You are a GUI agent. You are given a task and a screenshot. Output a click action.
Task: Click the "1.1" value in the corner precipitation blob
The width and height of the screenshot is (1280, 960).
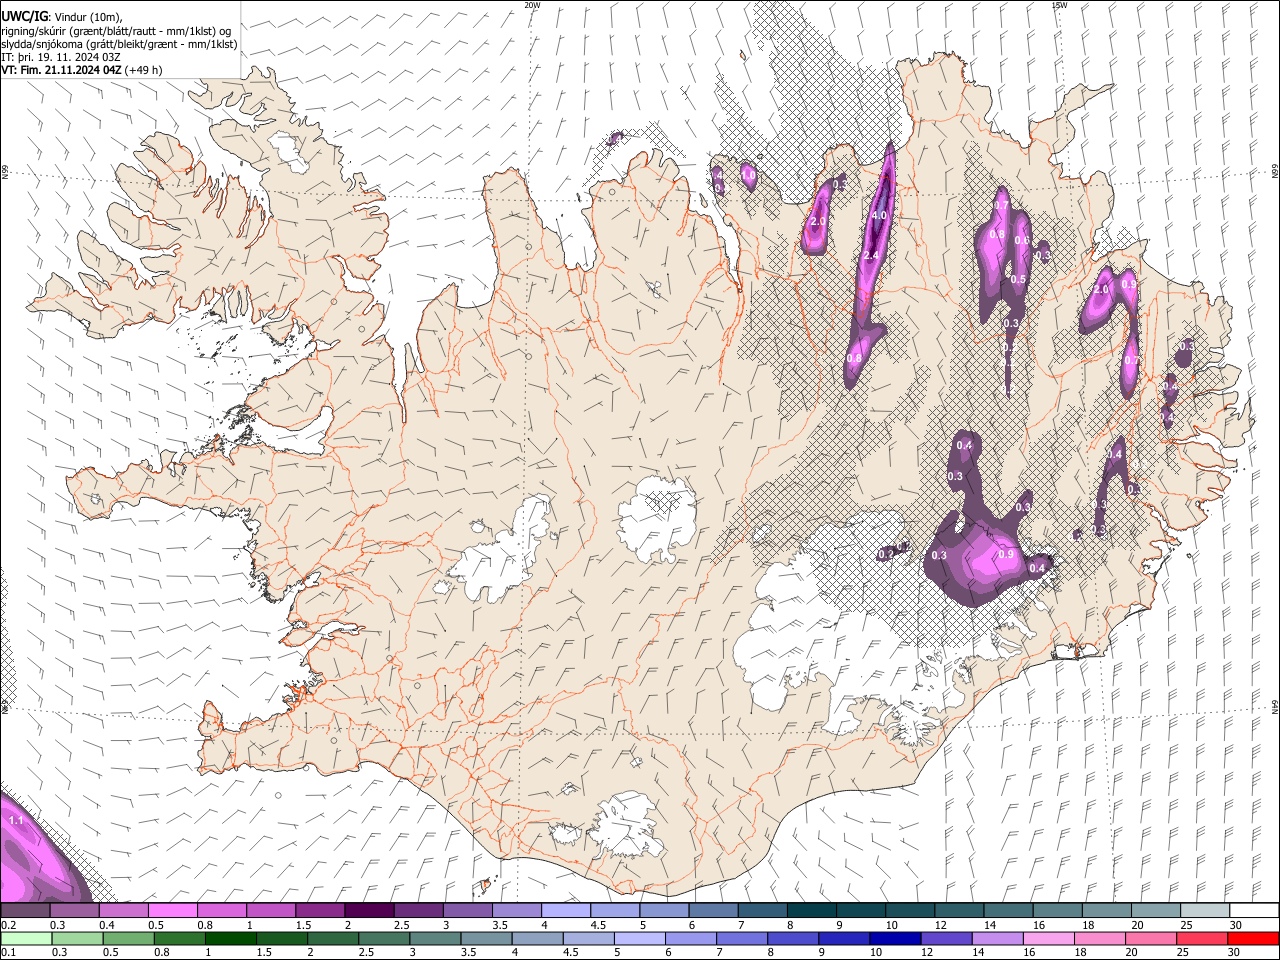[x=15, y=820]
